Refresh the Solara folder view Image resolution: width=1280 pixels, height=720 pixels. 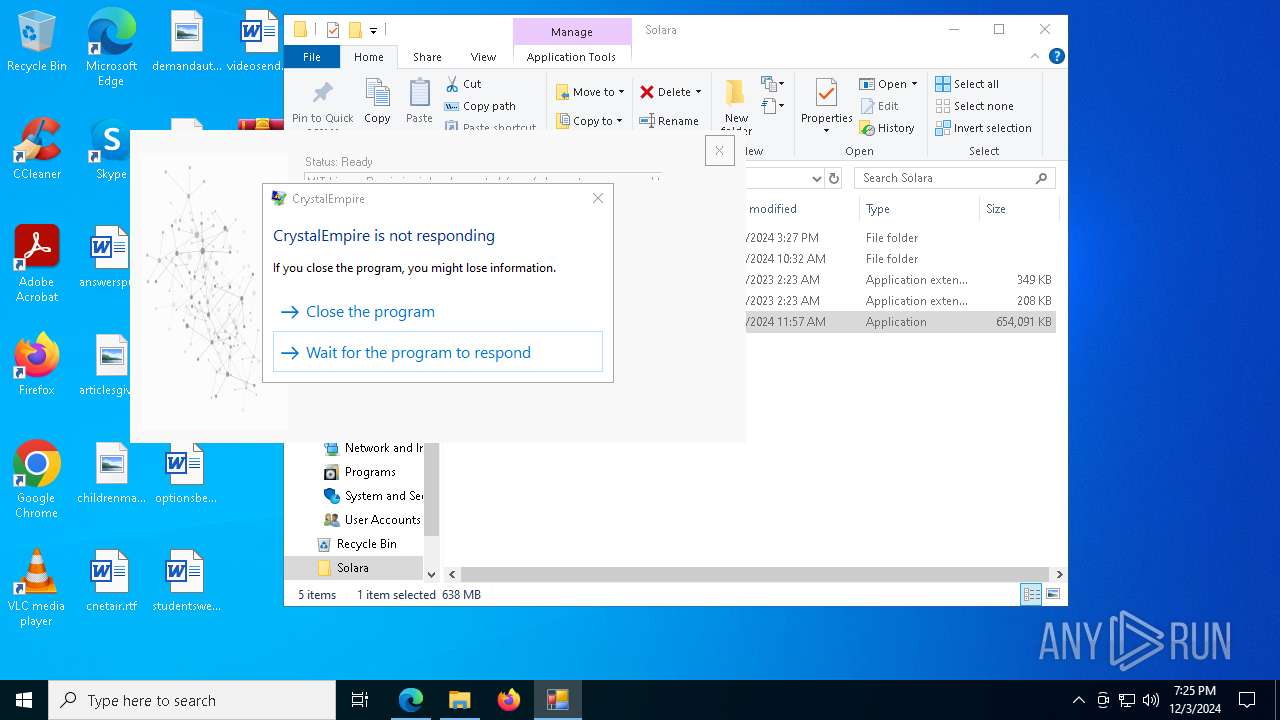pos(834,178)
